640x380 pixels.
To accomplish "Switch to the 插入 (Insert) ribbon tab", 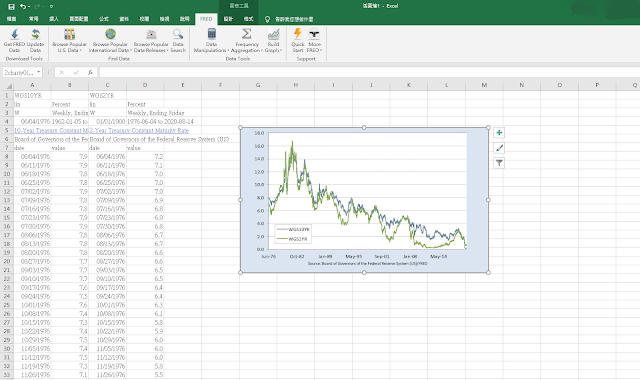I will tap(54, 19).
